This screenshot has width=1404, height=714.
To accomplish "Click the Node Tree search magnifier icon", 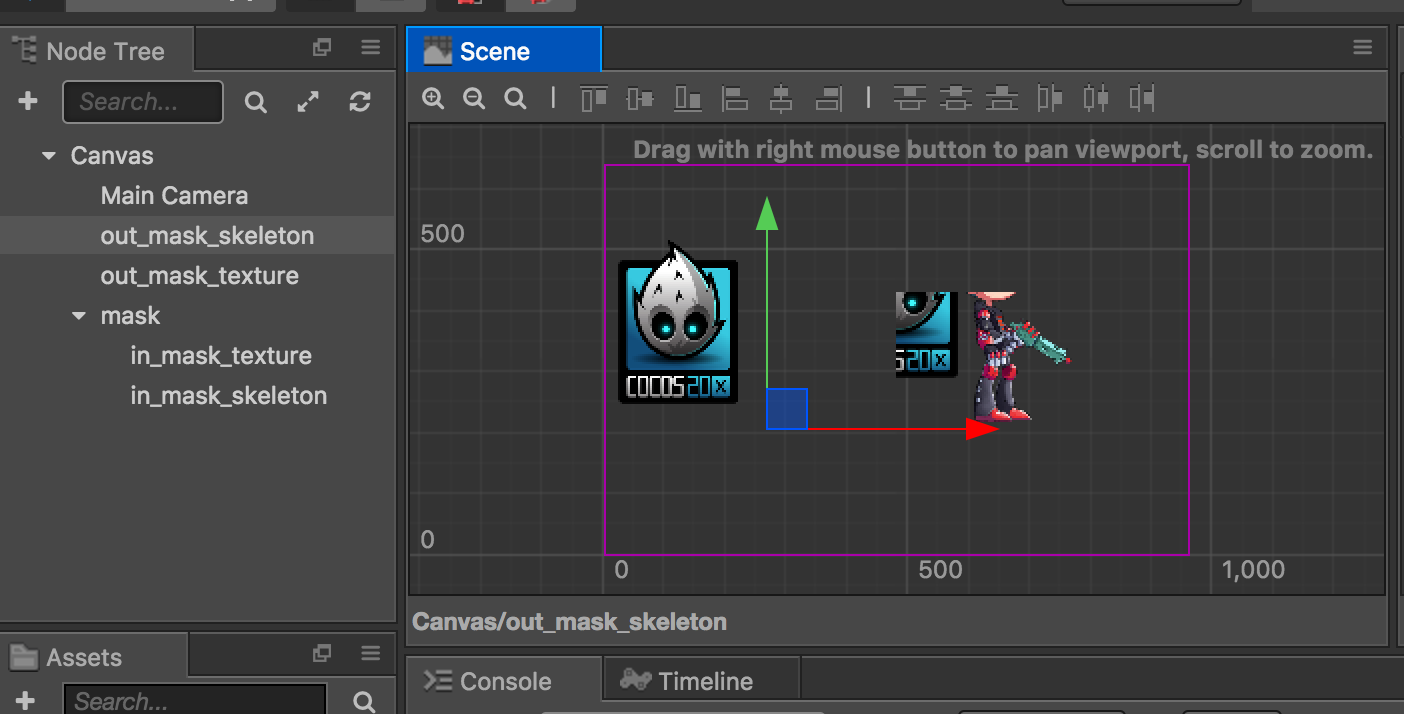I will point(256,102).
